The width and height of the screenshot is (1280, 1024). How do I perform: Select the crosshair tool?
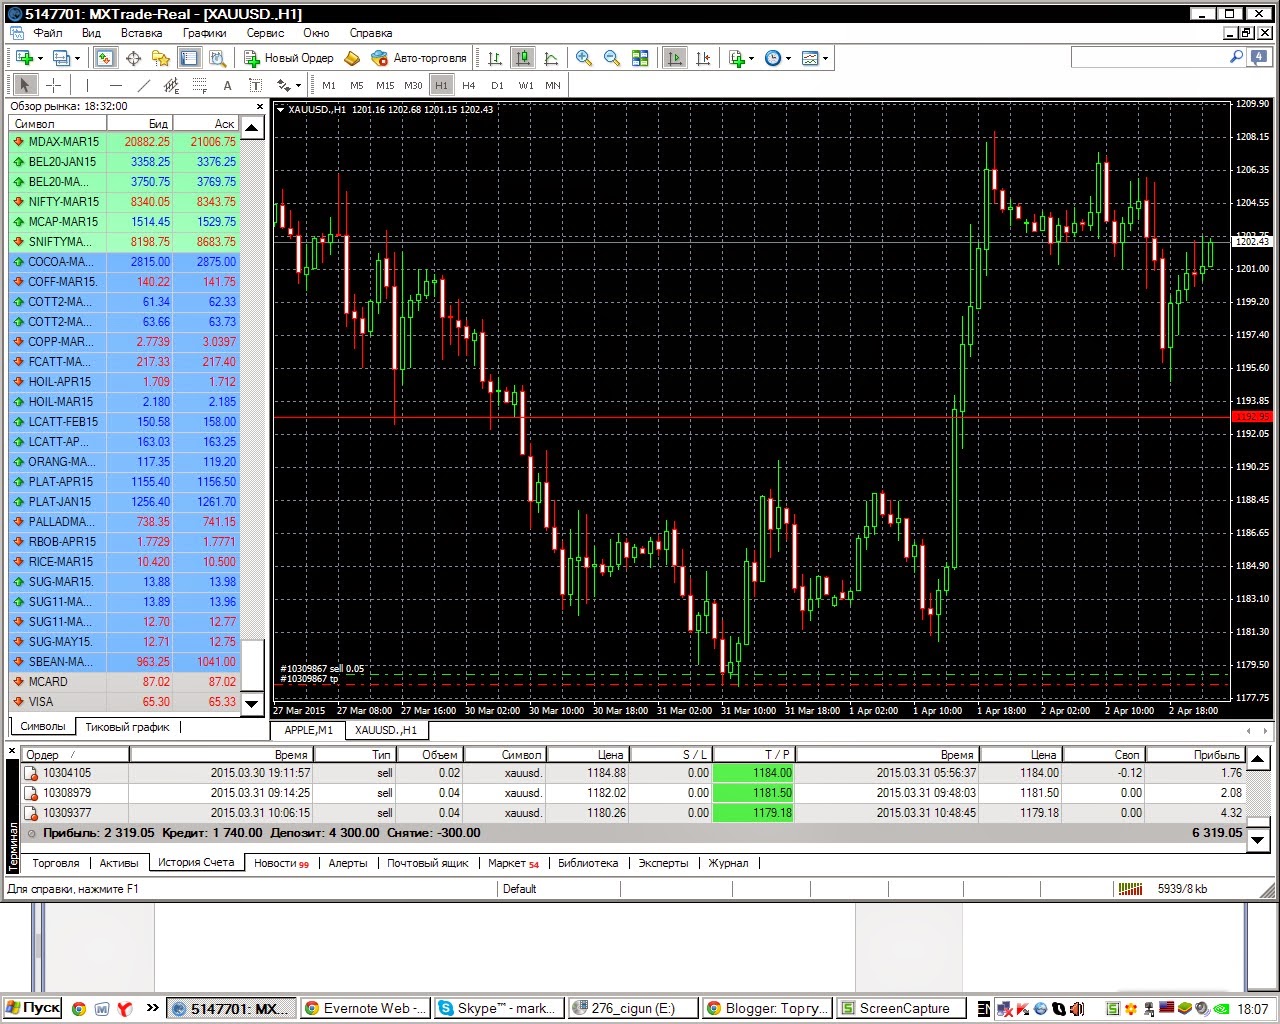[x=54, y=85]
